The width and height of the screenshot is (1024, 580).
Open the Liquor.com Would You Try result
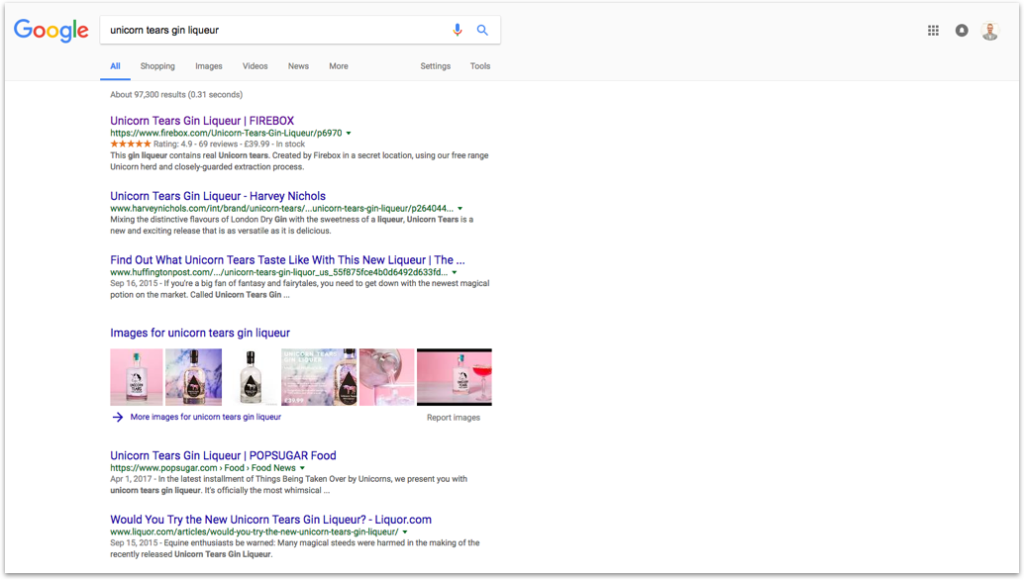[271, 520]
